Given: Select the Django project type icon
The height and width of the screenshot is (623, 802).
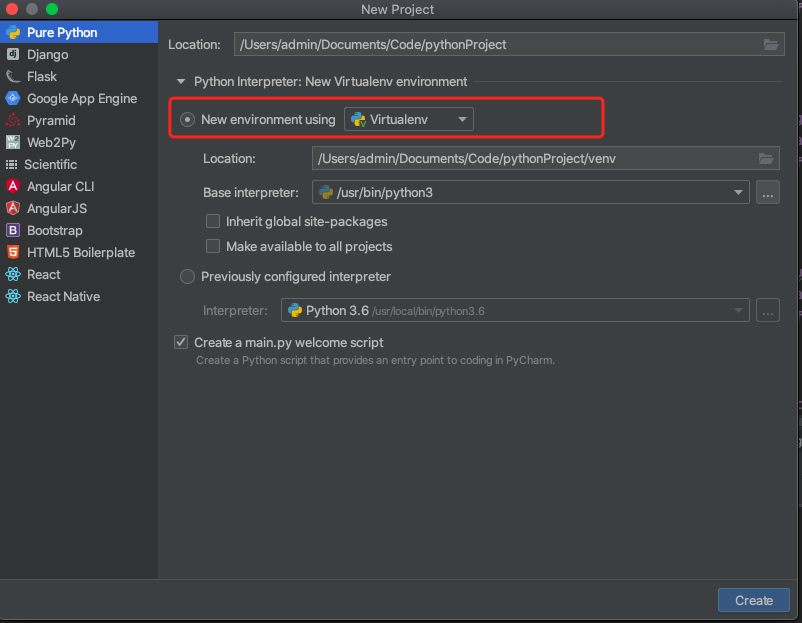Looking at the screenshot, I should [13, 55].
